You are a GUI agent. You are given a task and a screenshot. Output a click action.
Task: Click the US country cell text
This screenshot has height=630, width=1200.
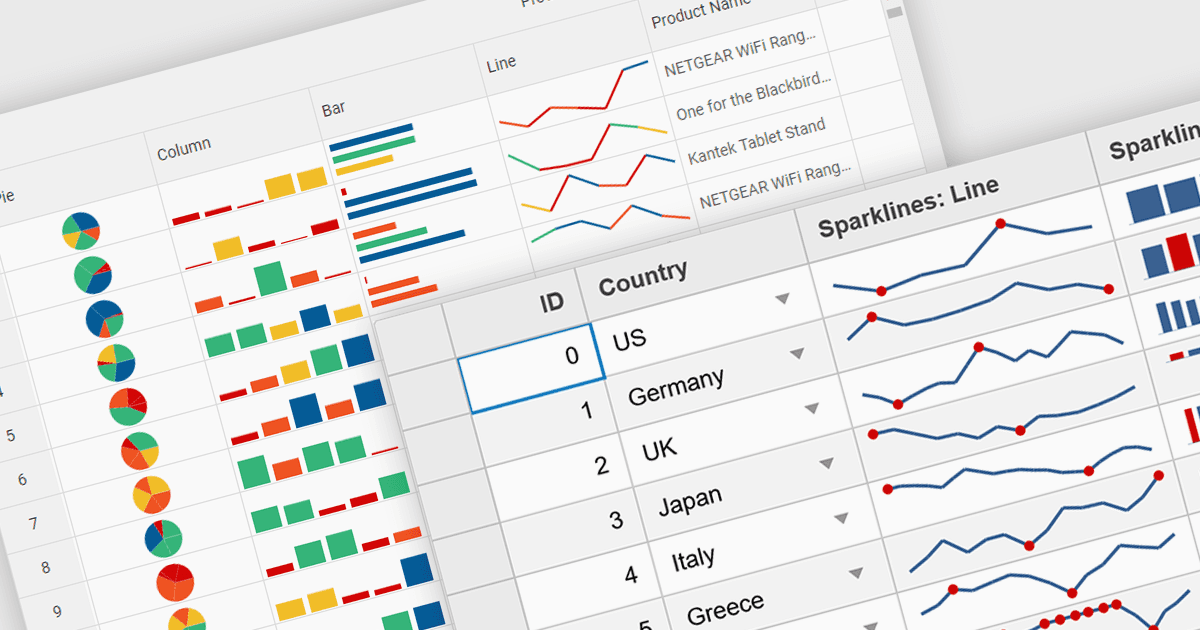(629, 340)
